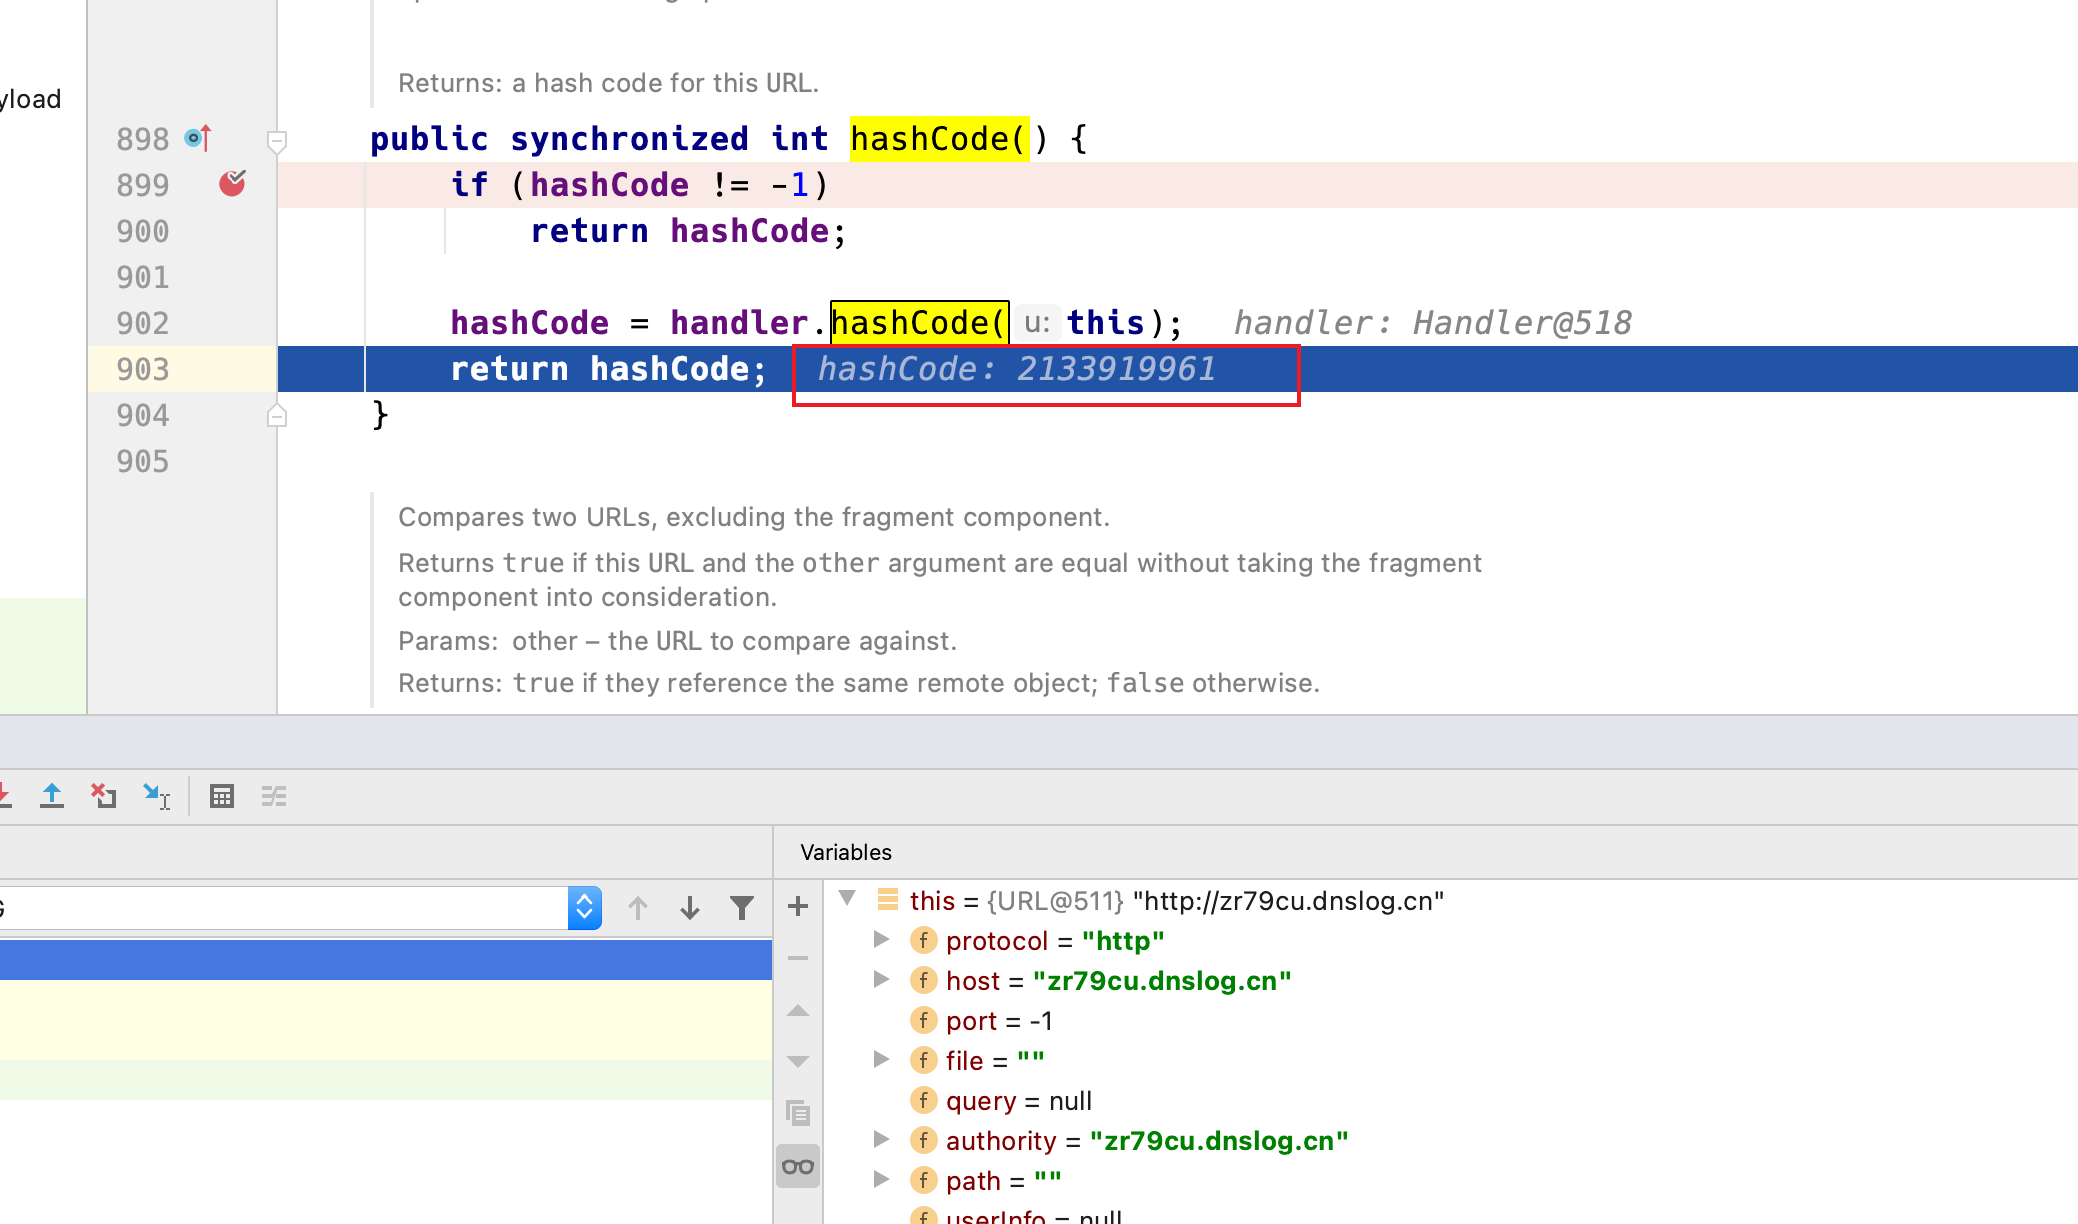Click the Trace Current Stream Chain icon

pyautogui.click(x=274, y=796)
